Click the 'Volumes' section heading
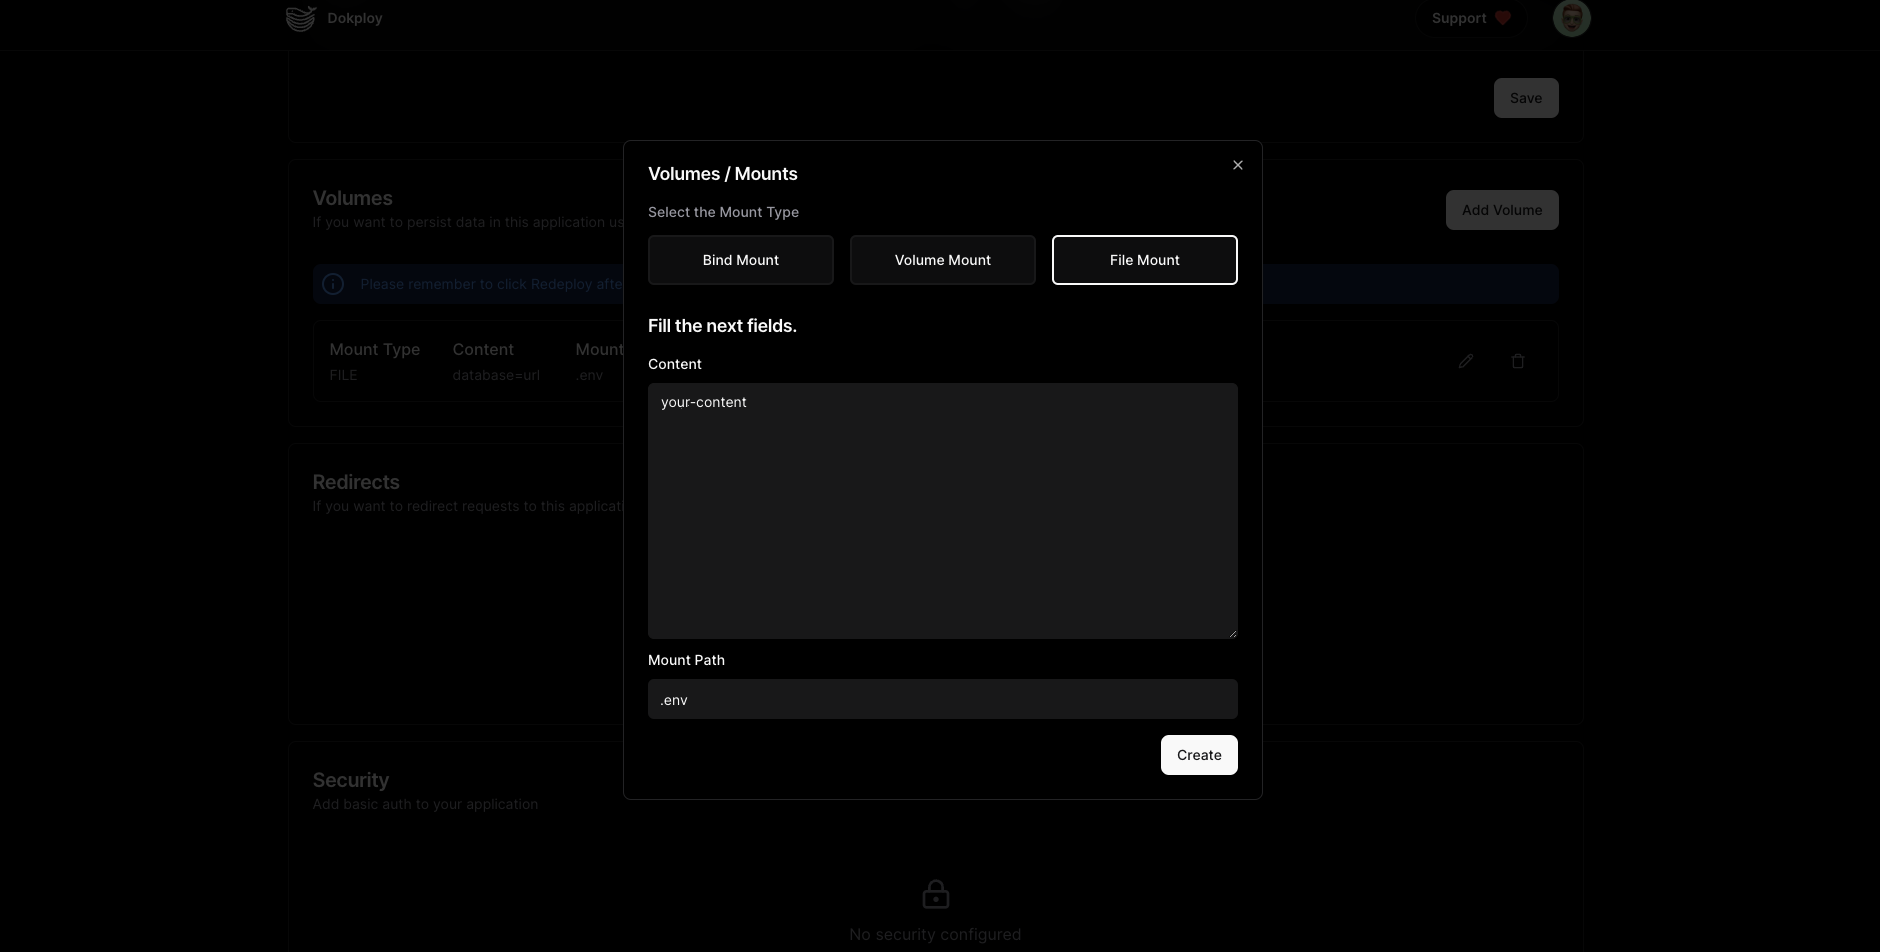 (352, 198)
